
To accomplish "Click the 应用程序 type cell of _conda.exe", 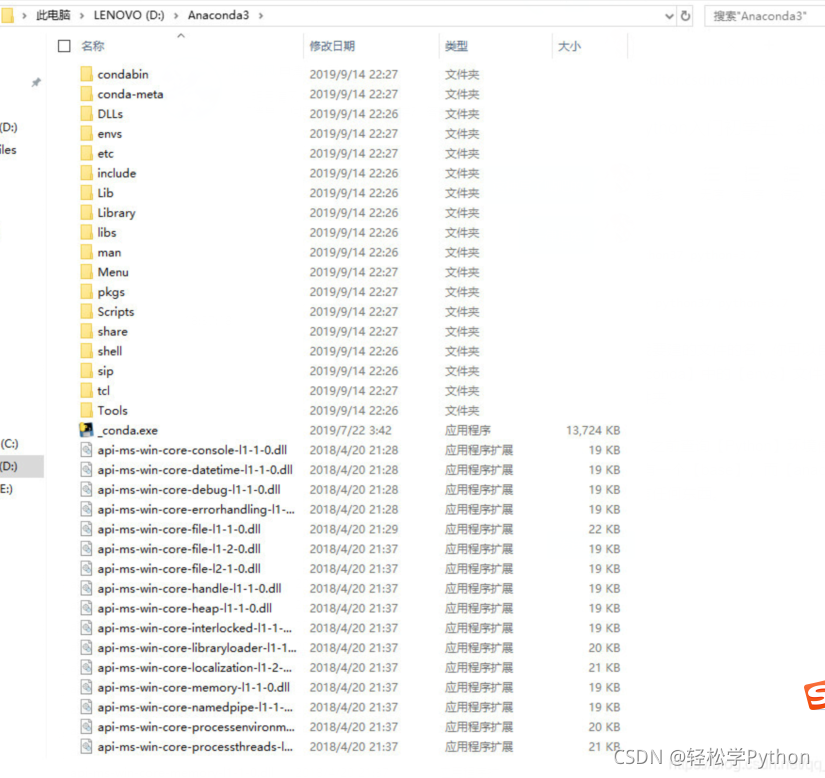I will click(468, 430).
